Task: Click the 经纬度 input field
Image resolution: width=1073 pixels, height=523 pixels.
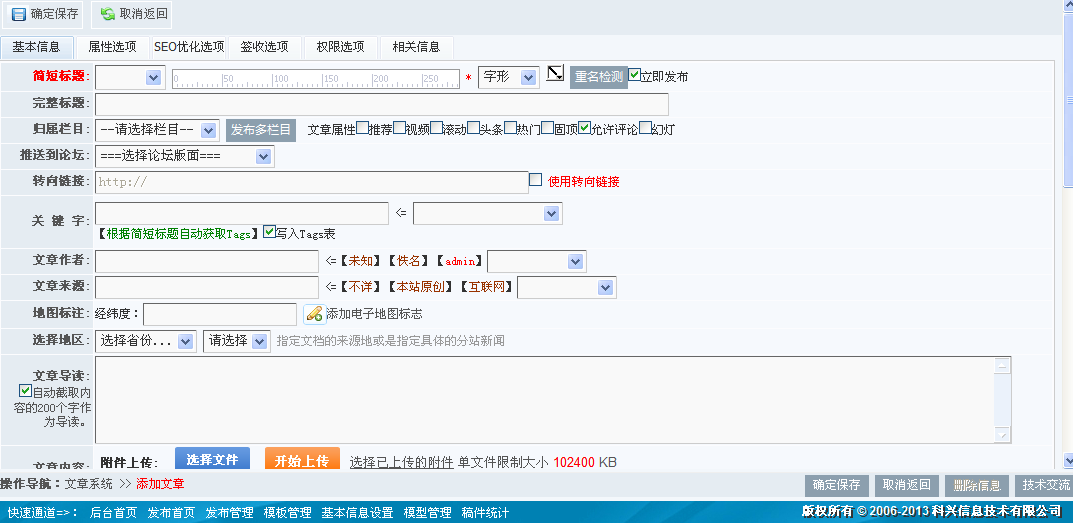Action: (x=220, y=314)
